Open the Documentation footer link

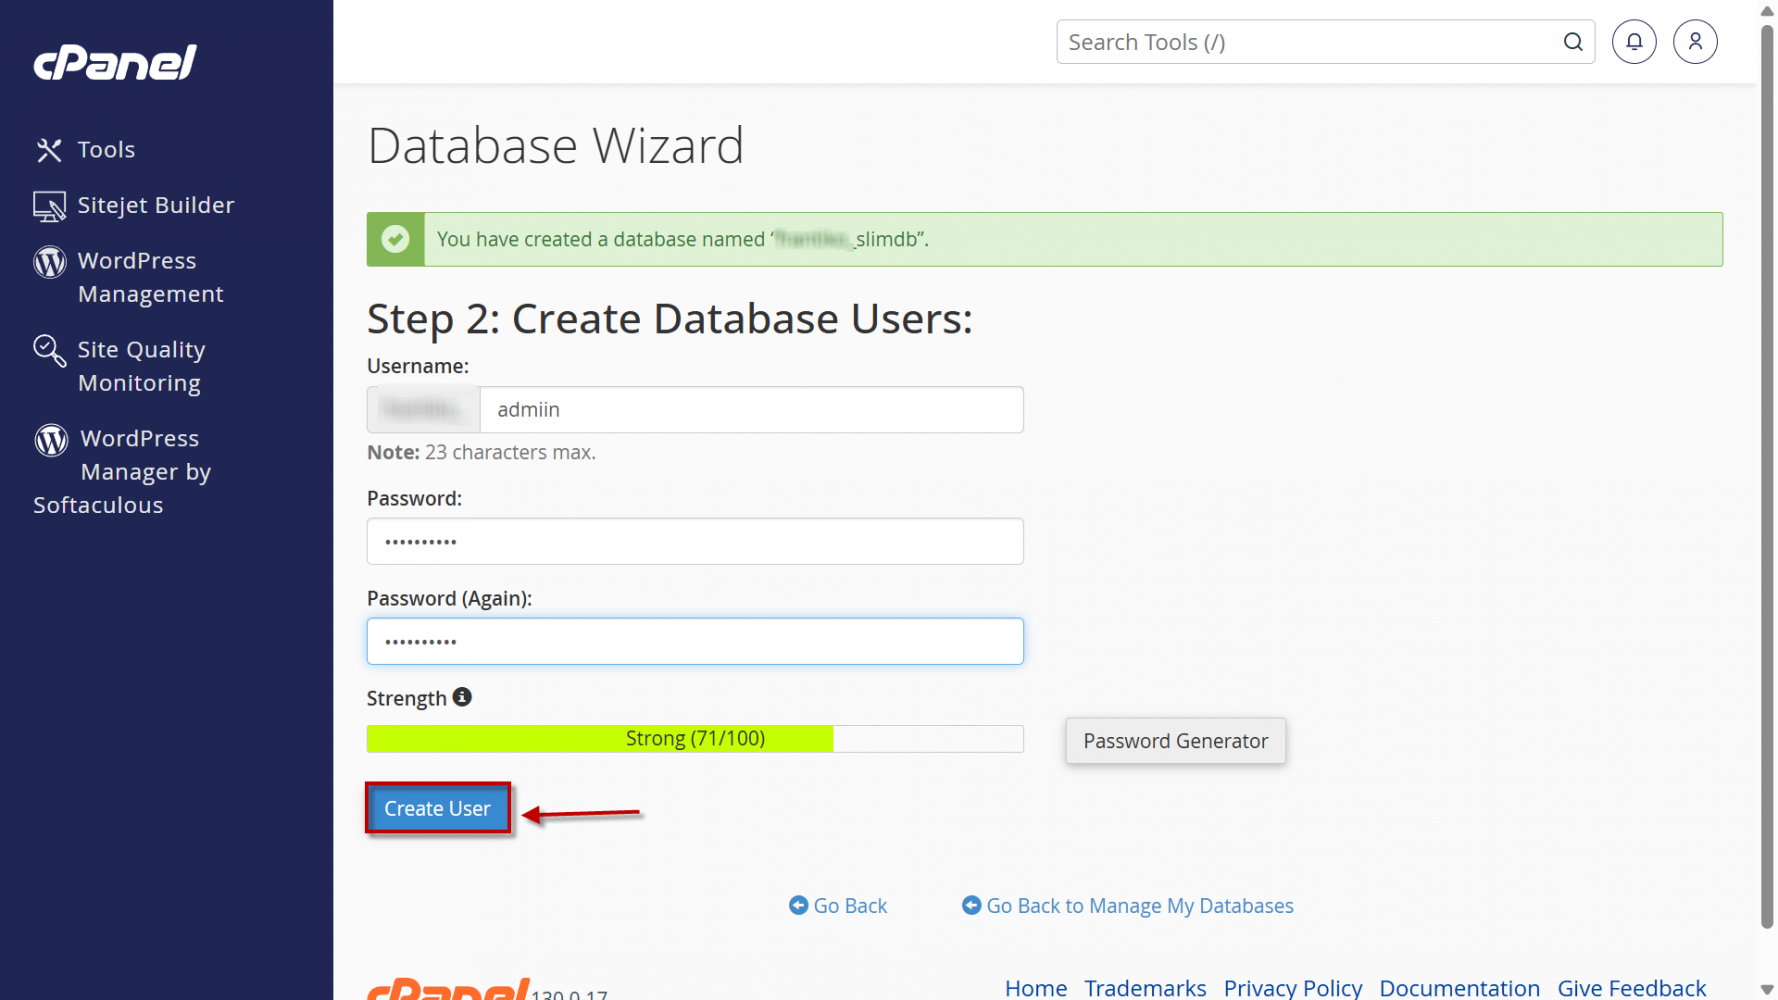pos(1459,988)
